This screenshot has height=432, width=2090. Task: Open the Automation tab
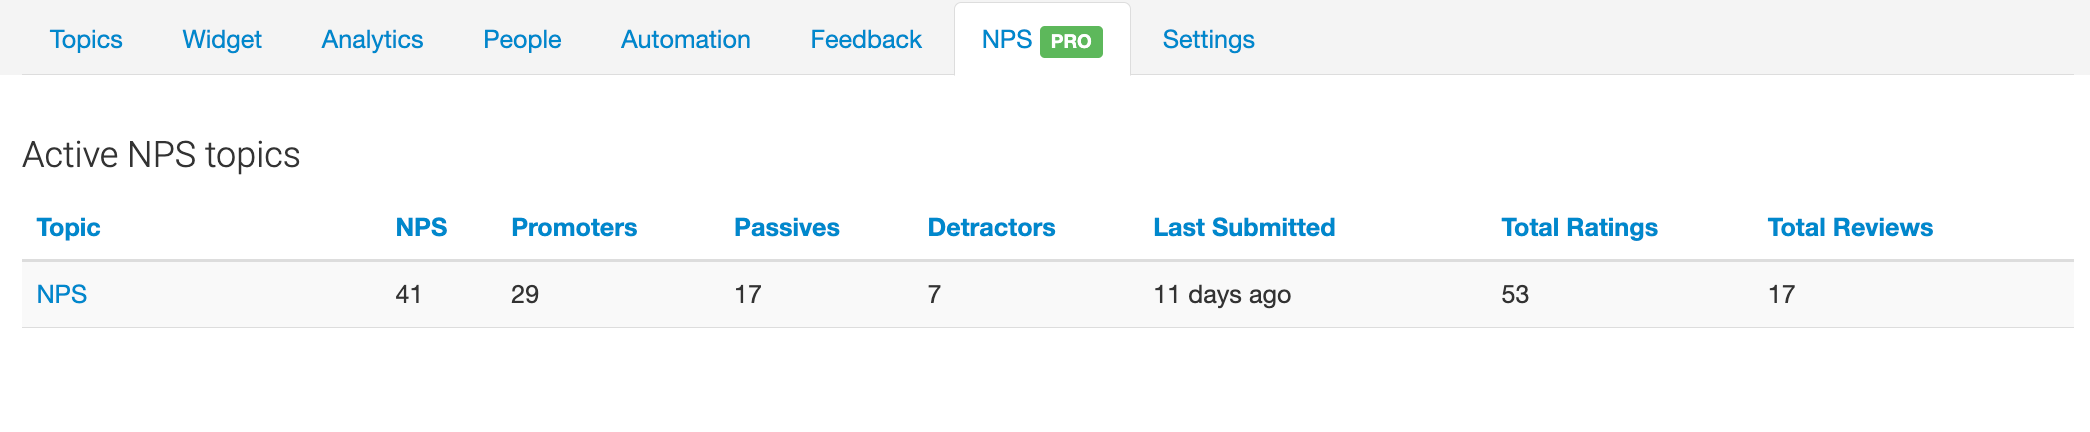pos(685,40)
